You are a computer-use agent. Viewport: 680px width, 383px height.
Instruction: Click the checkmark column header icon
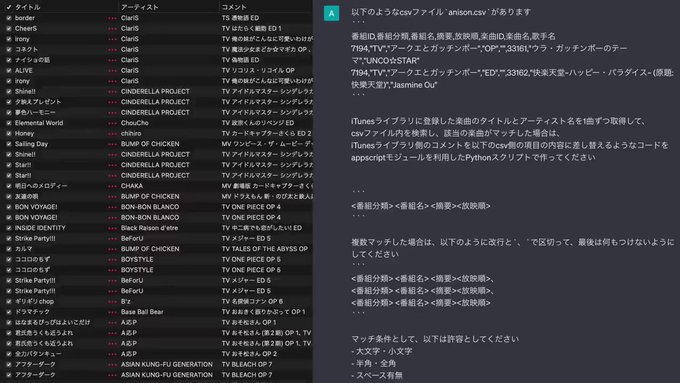[9, 7]
